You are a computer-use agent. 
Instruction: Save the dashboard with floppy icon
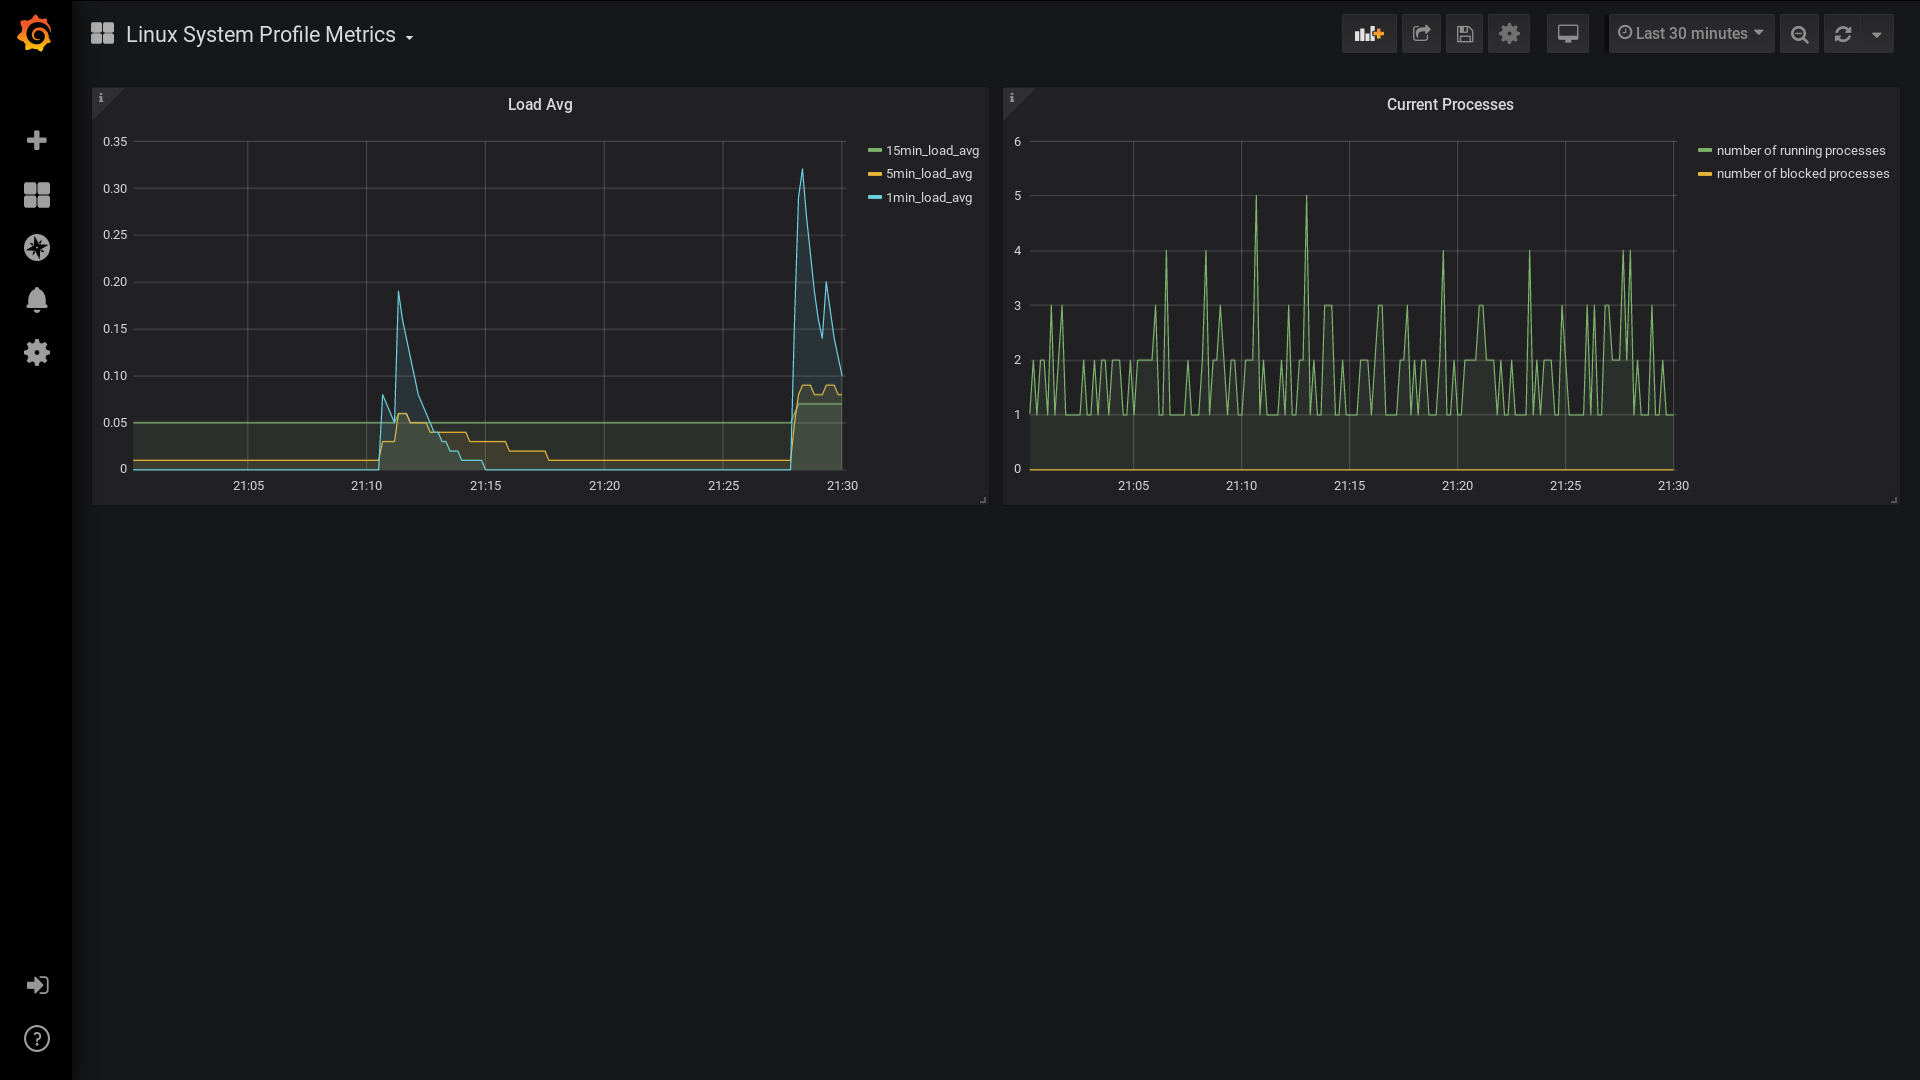(1465, 34)
